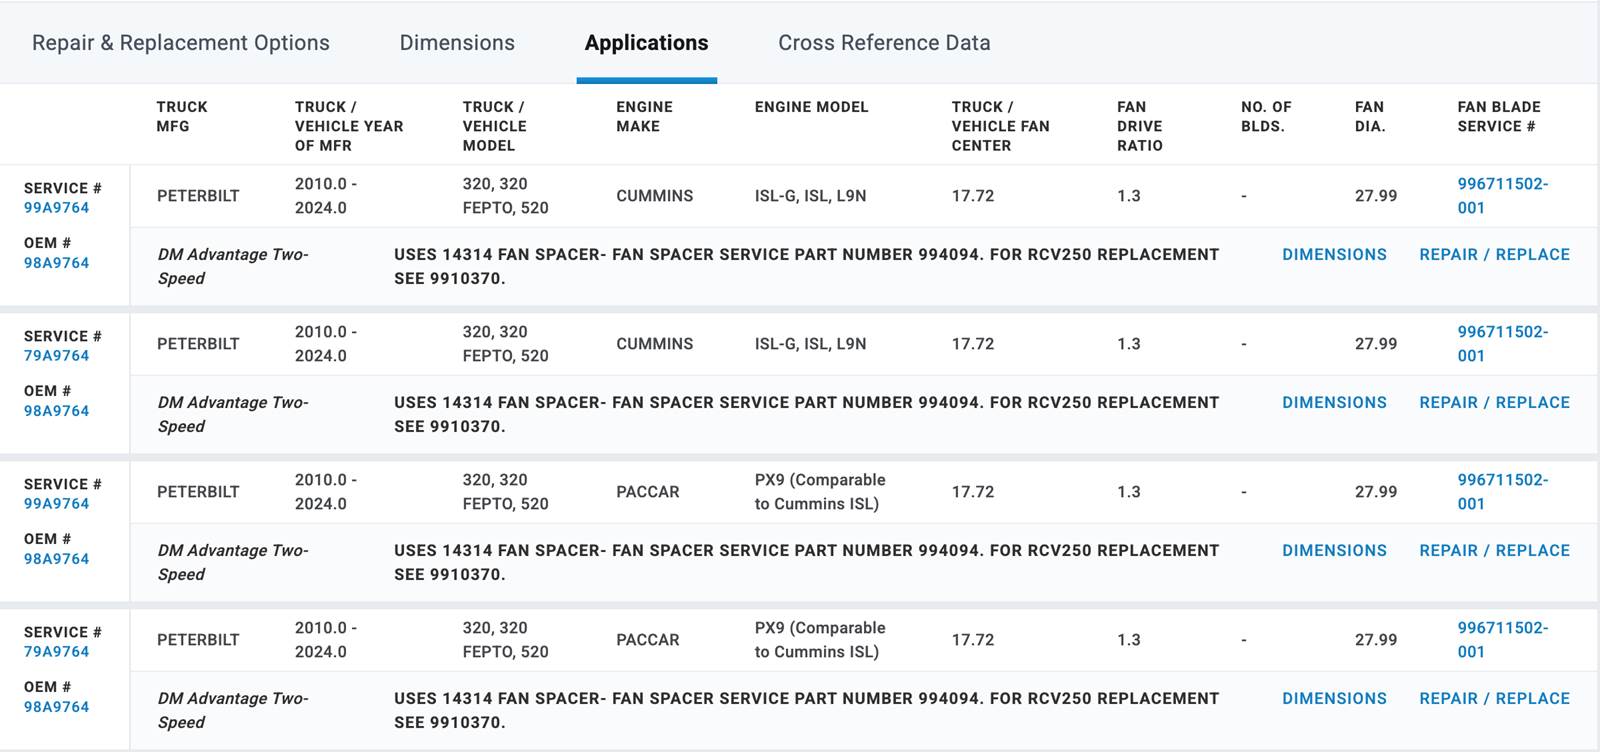This screenshot has width=1600, height=752.
Task: Open REPAIR / REPLACE for Cummins 79A9764
Action: 1494,403
